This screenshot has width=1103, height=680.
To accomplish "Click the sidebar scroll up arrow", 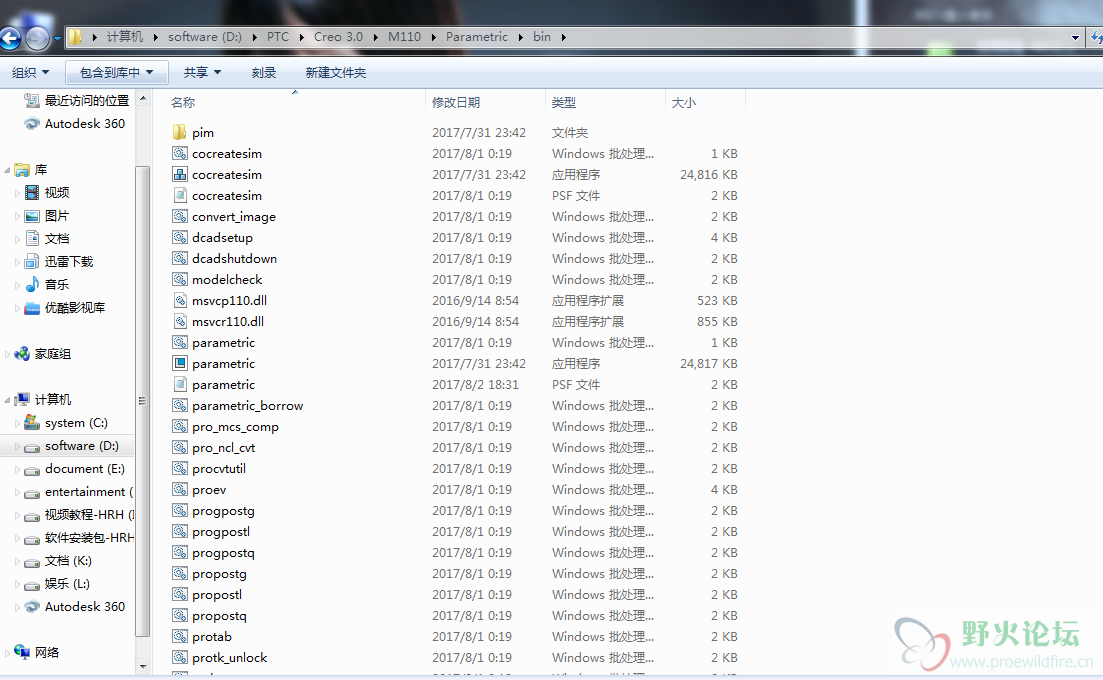I will click(x=143, y=98).
